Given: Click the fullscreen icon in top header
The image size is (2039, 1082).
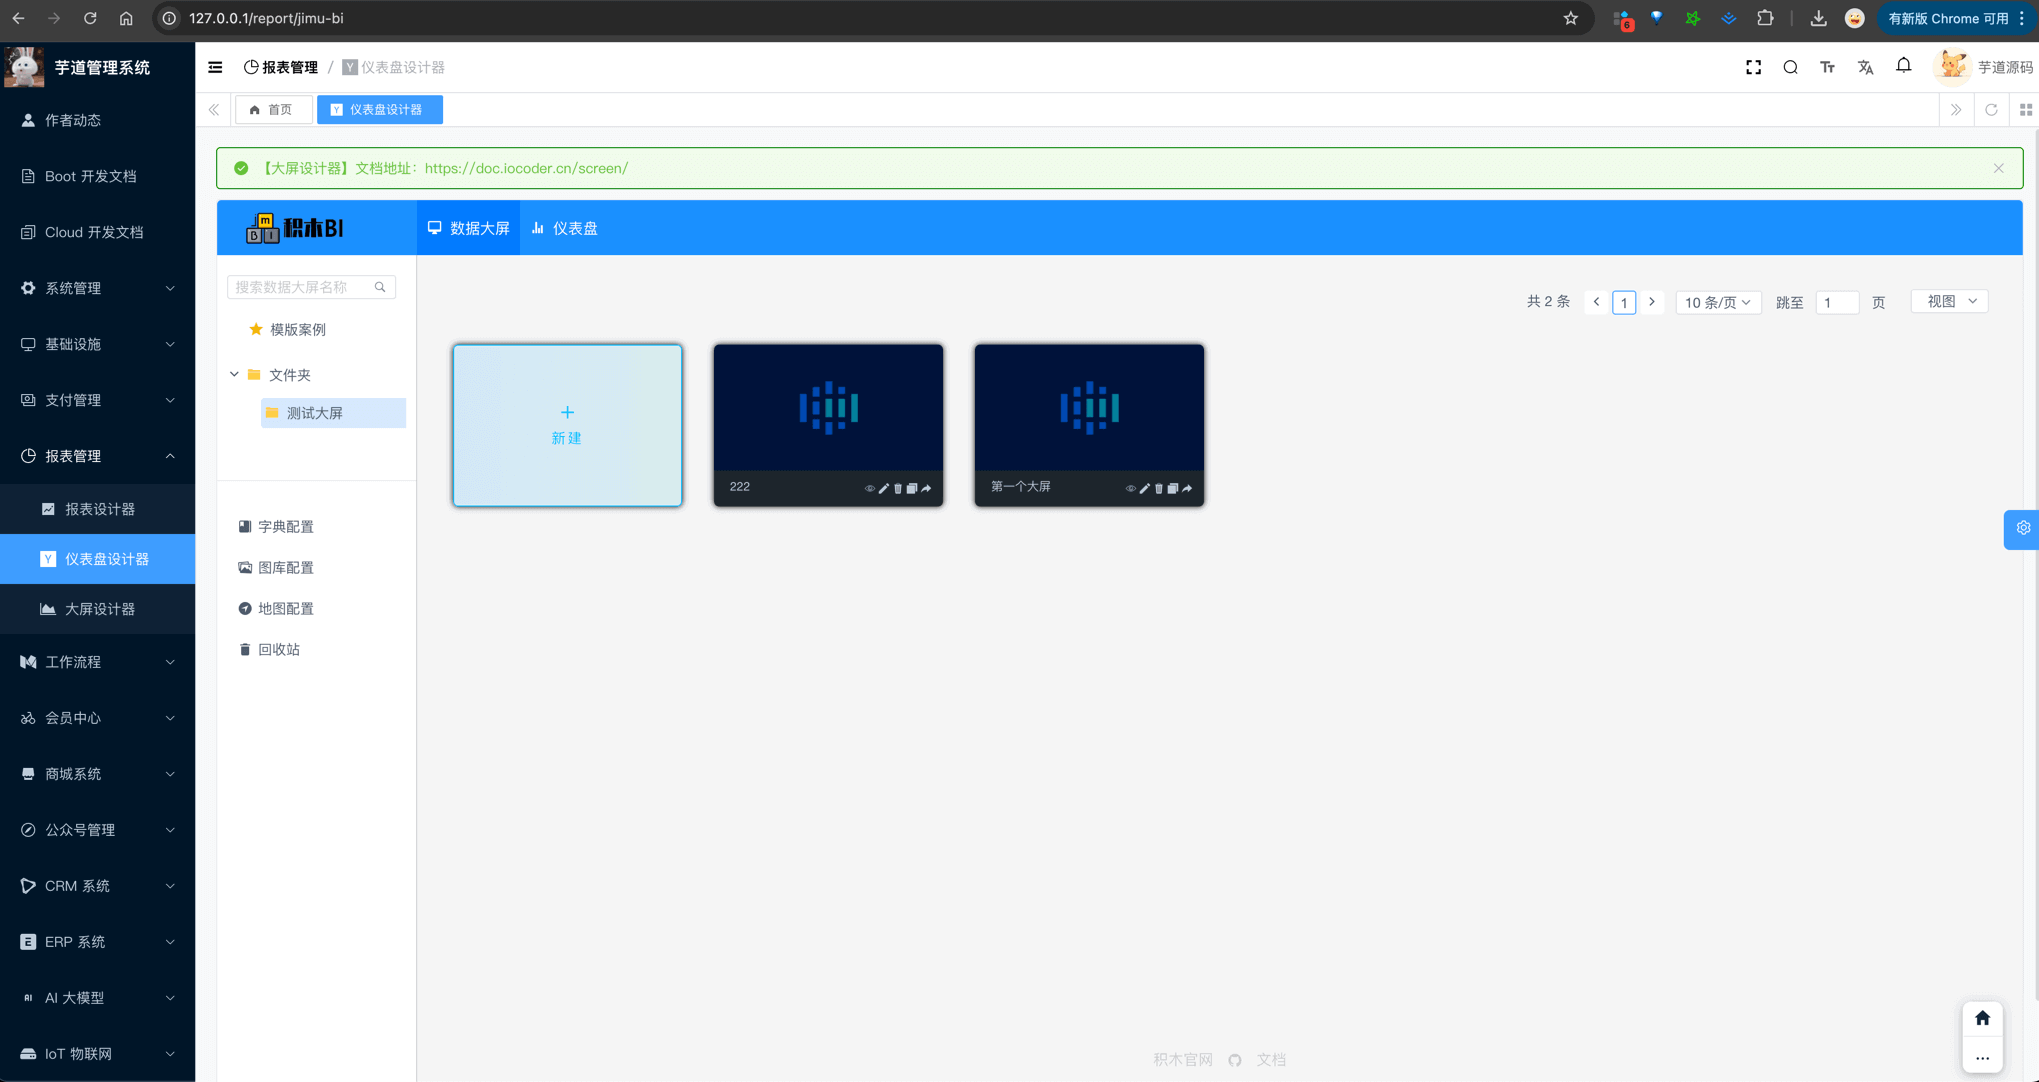Looking at the screenshot, I should [1753, 67].
